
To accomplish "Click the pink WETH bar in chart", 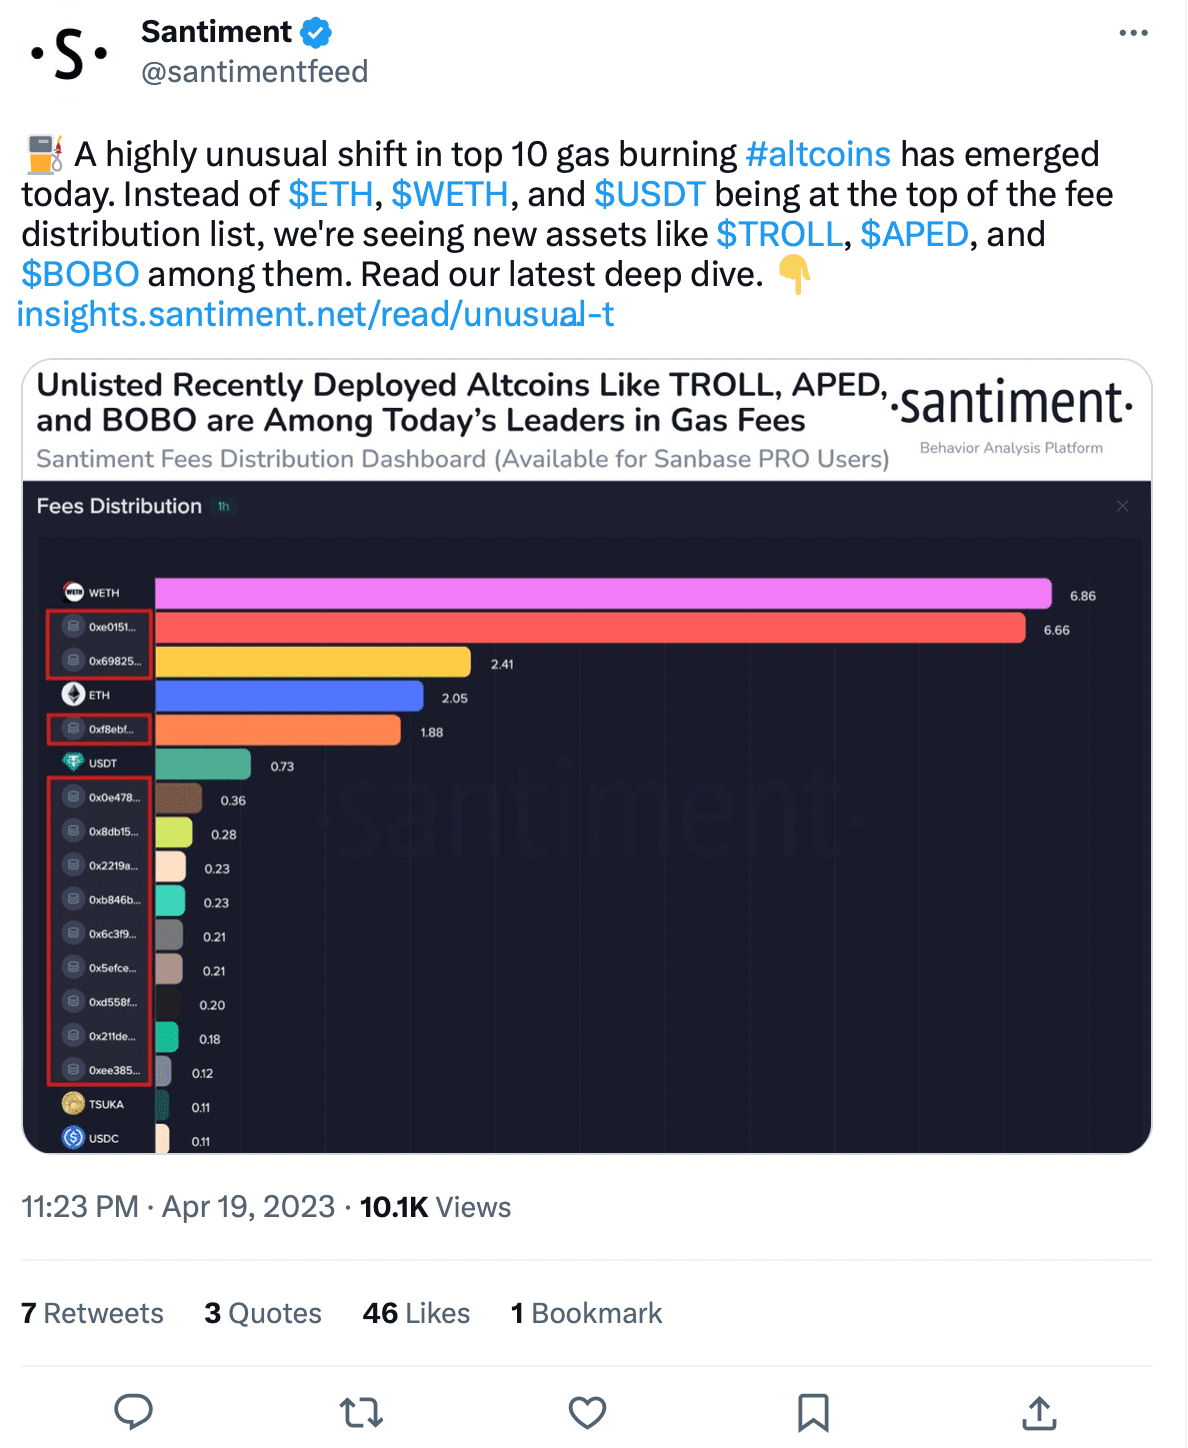I will 603,593.
